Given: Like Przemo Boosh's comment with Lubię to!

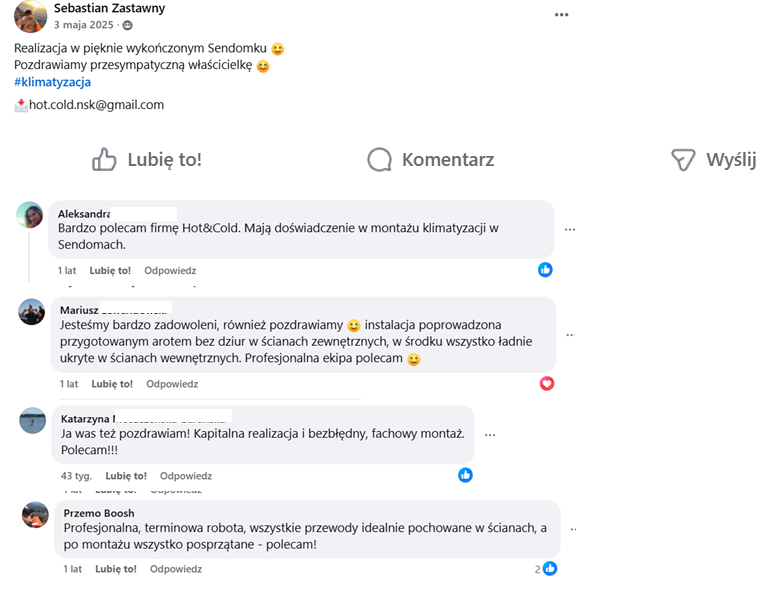Looking at the screenshot, I should [x=116, y=569].
